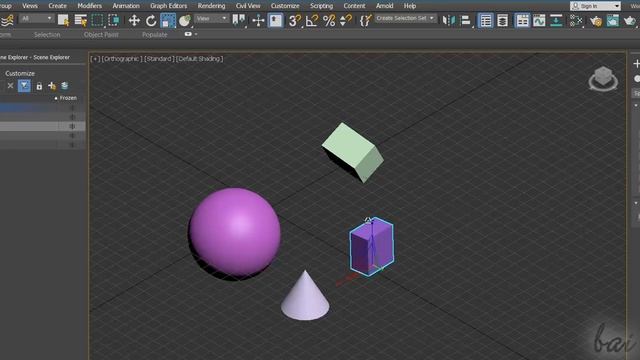Open Render Setup teapot icon
640x360 pixels.
pyautogui.click(x=596, y=20)
